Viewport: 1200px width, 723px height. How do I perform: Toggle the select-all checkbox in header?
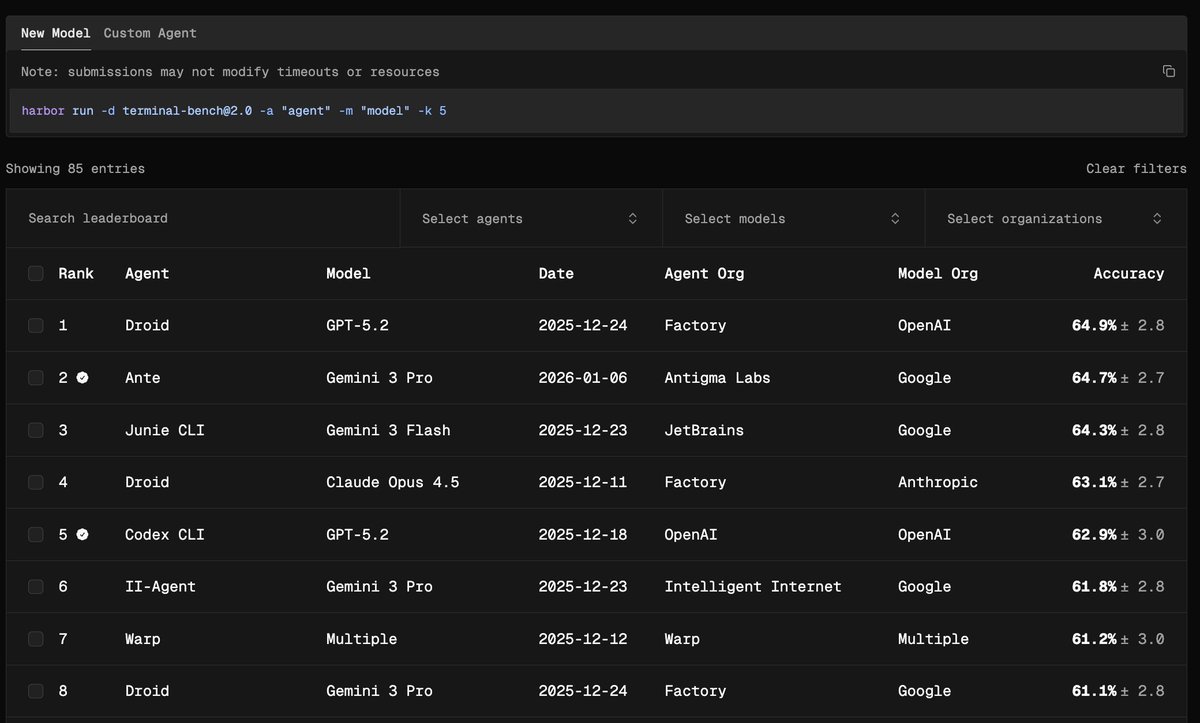36,273
